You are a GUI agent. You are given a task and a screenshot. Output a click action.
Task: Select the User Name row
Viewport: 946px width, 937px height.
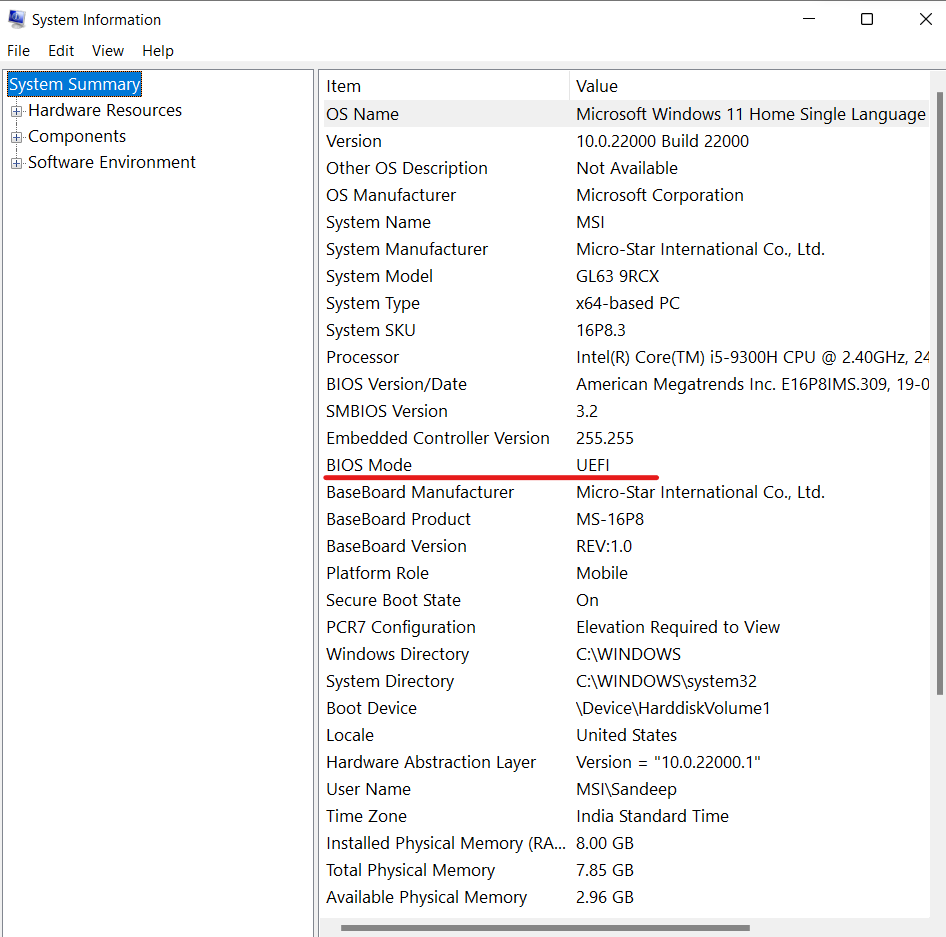point(626,789)
